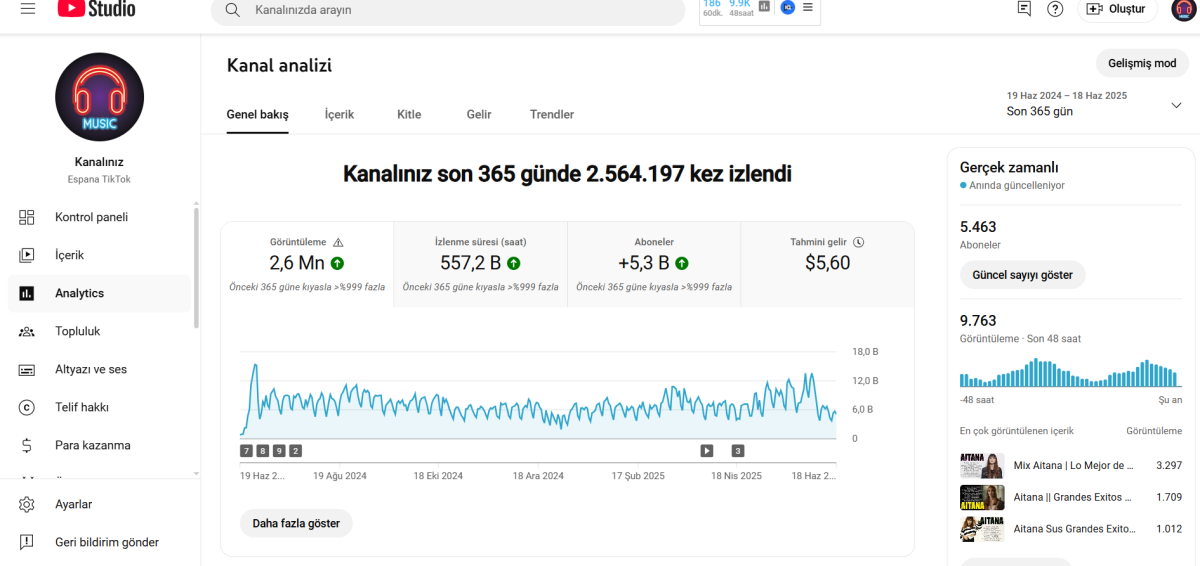Open Altyazı ve ses in sidebar
The height and width of the screenshot is (566, 1200).
pos(99,369)
